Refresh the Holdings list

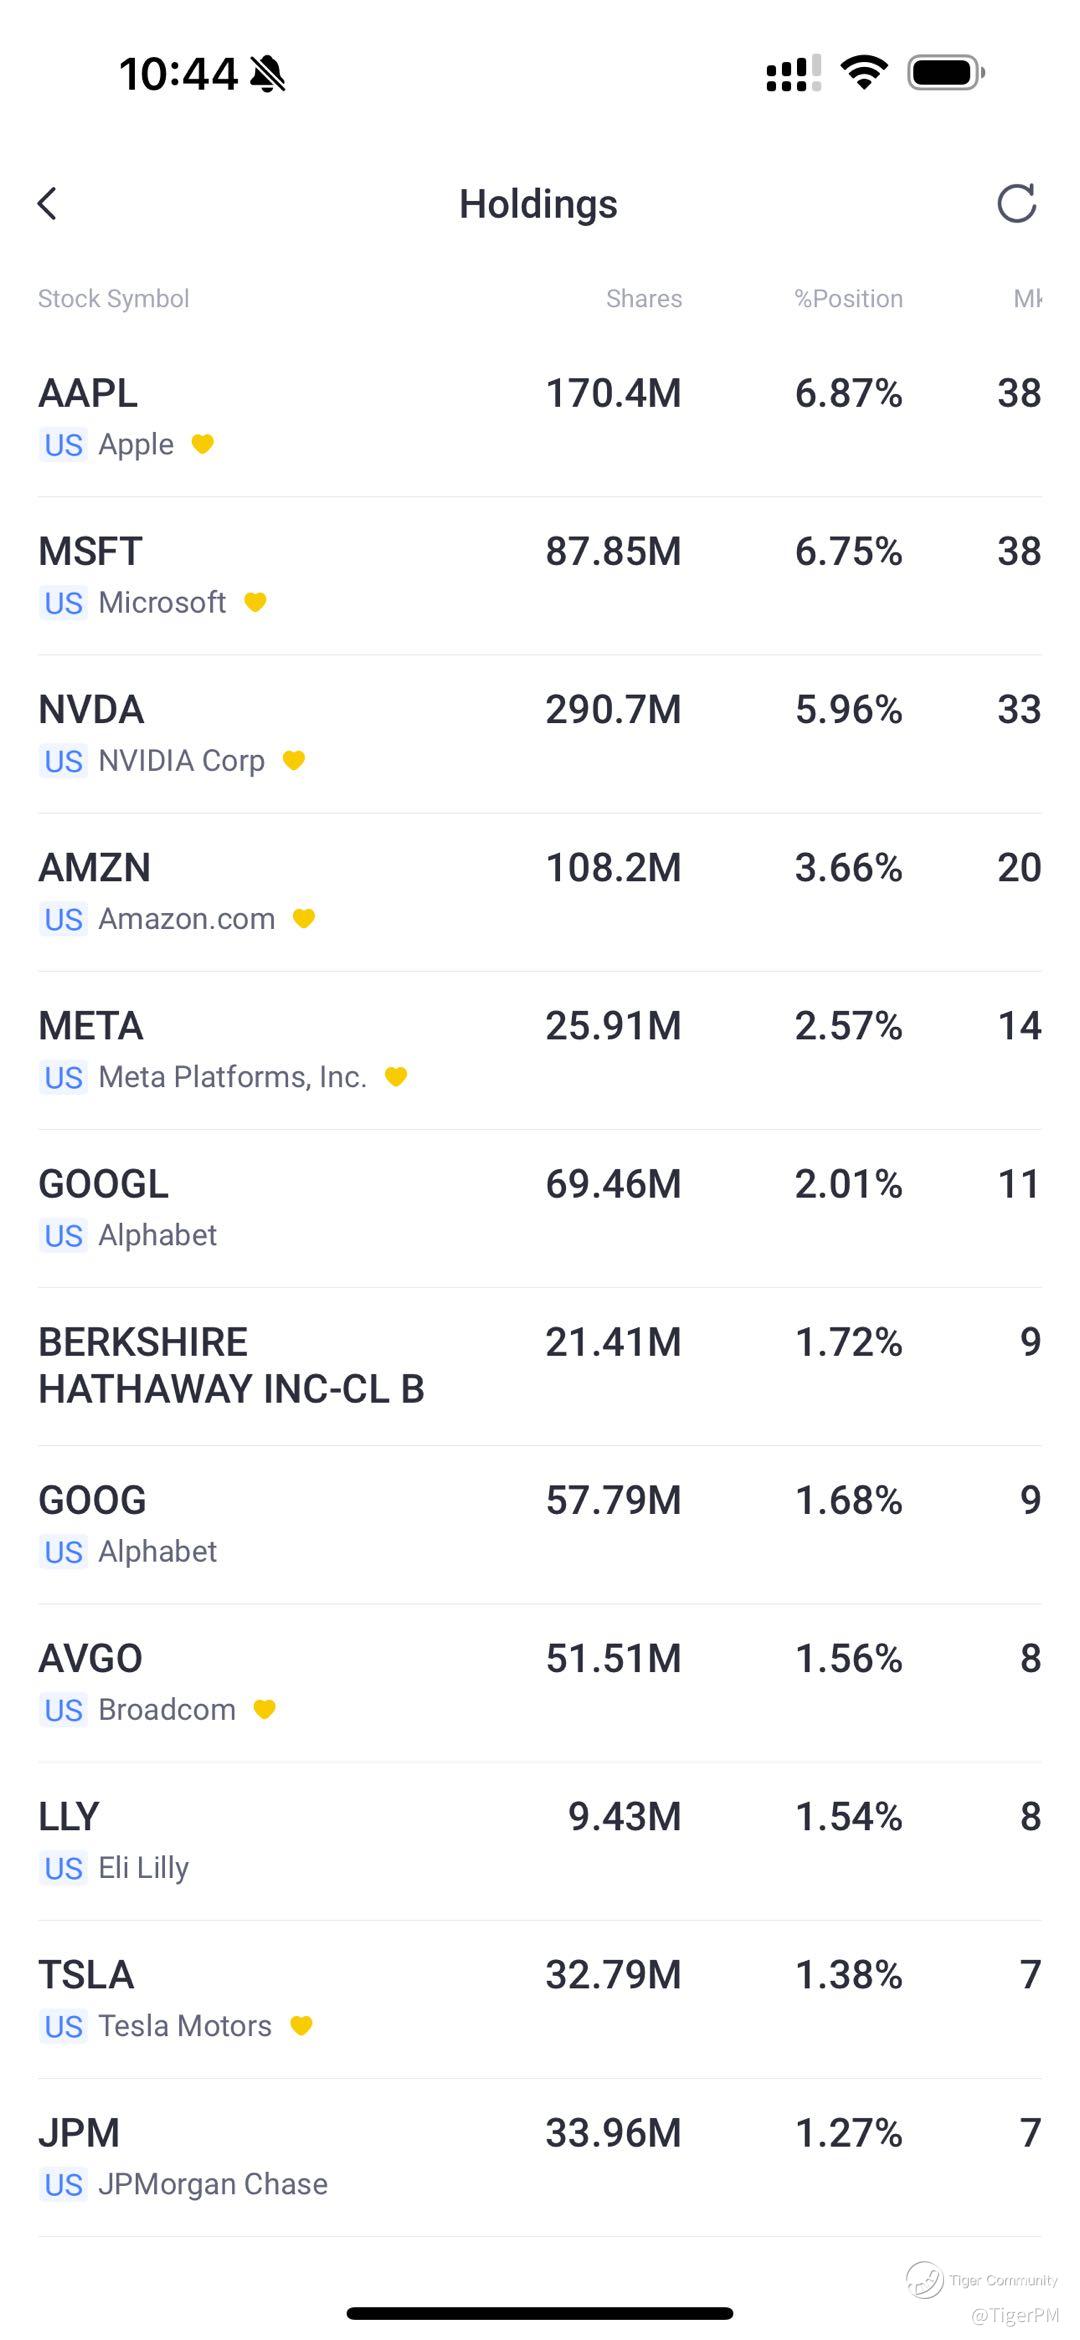point(1016,204)
